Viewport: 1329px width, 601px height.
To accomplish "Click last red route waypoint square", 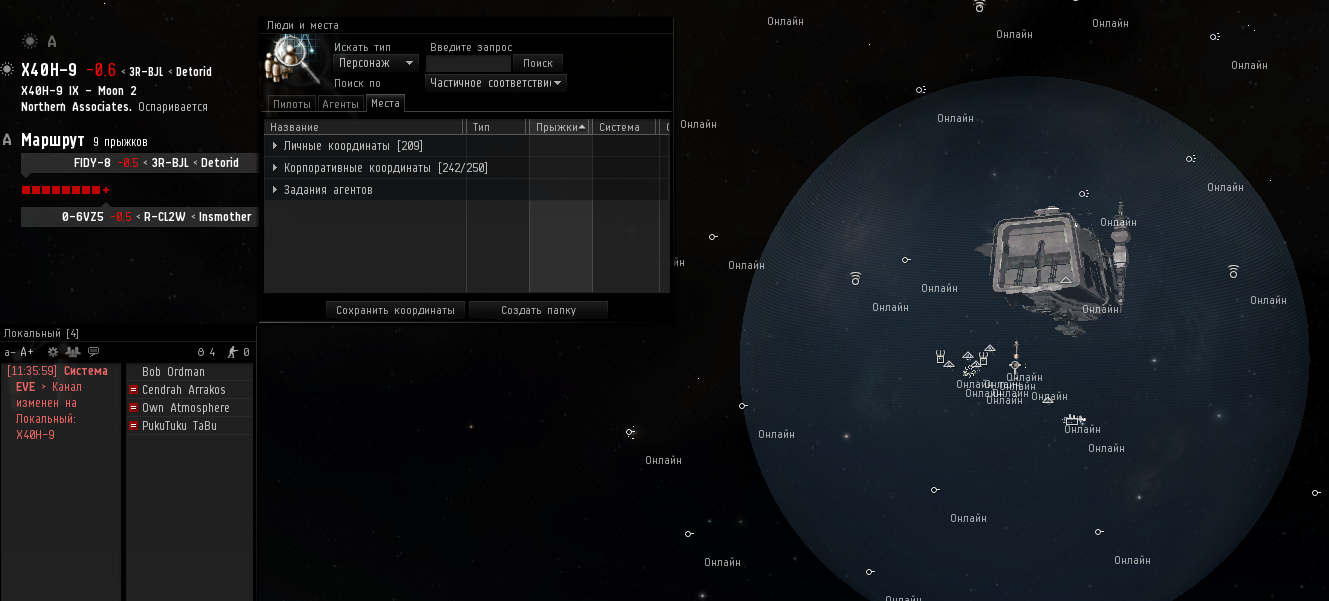I will [x=96, y=190].
